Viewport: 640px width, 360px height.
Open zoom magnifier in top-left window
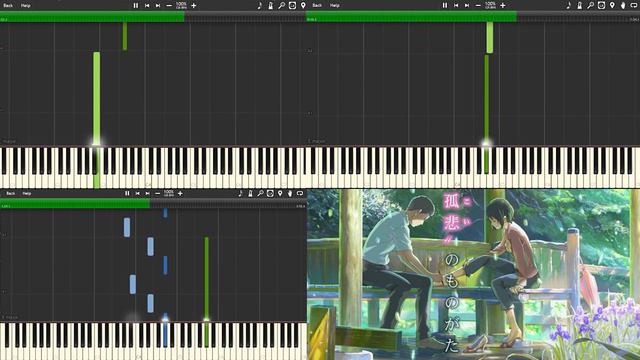click(x=282, y=5)
